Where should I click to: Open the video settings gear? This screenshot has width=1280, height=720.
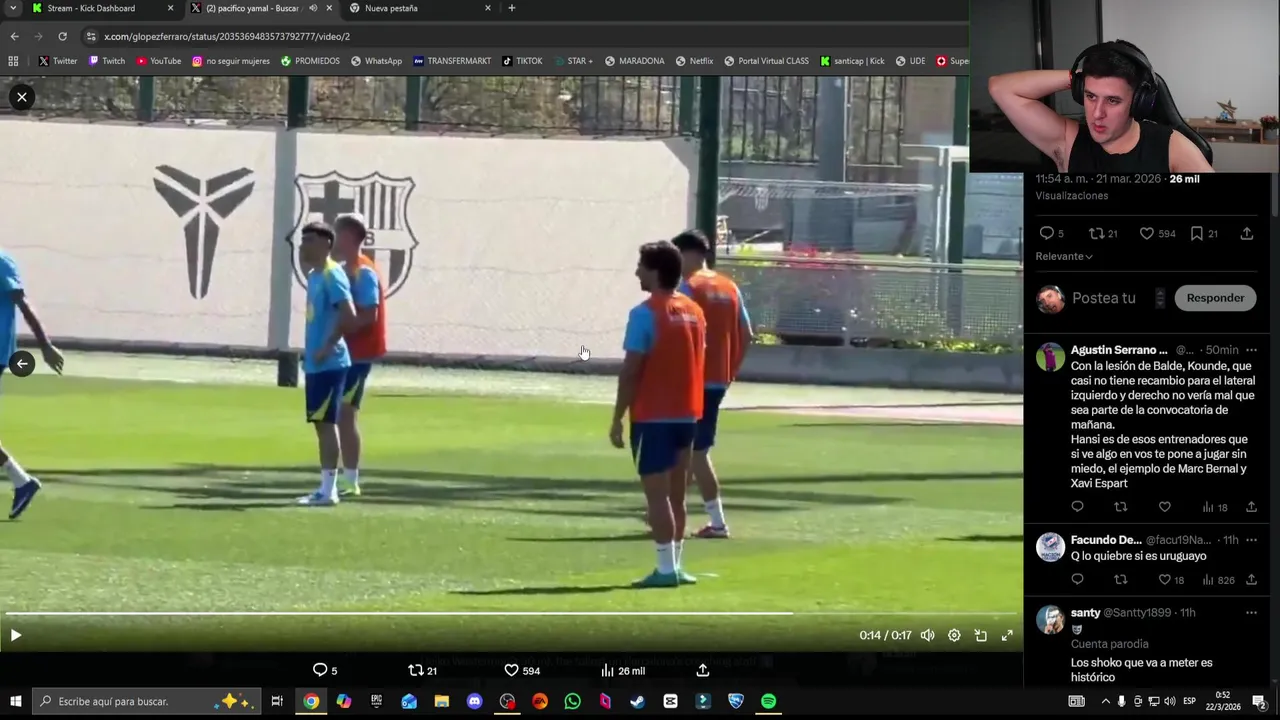coord(954,635)
